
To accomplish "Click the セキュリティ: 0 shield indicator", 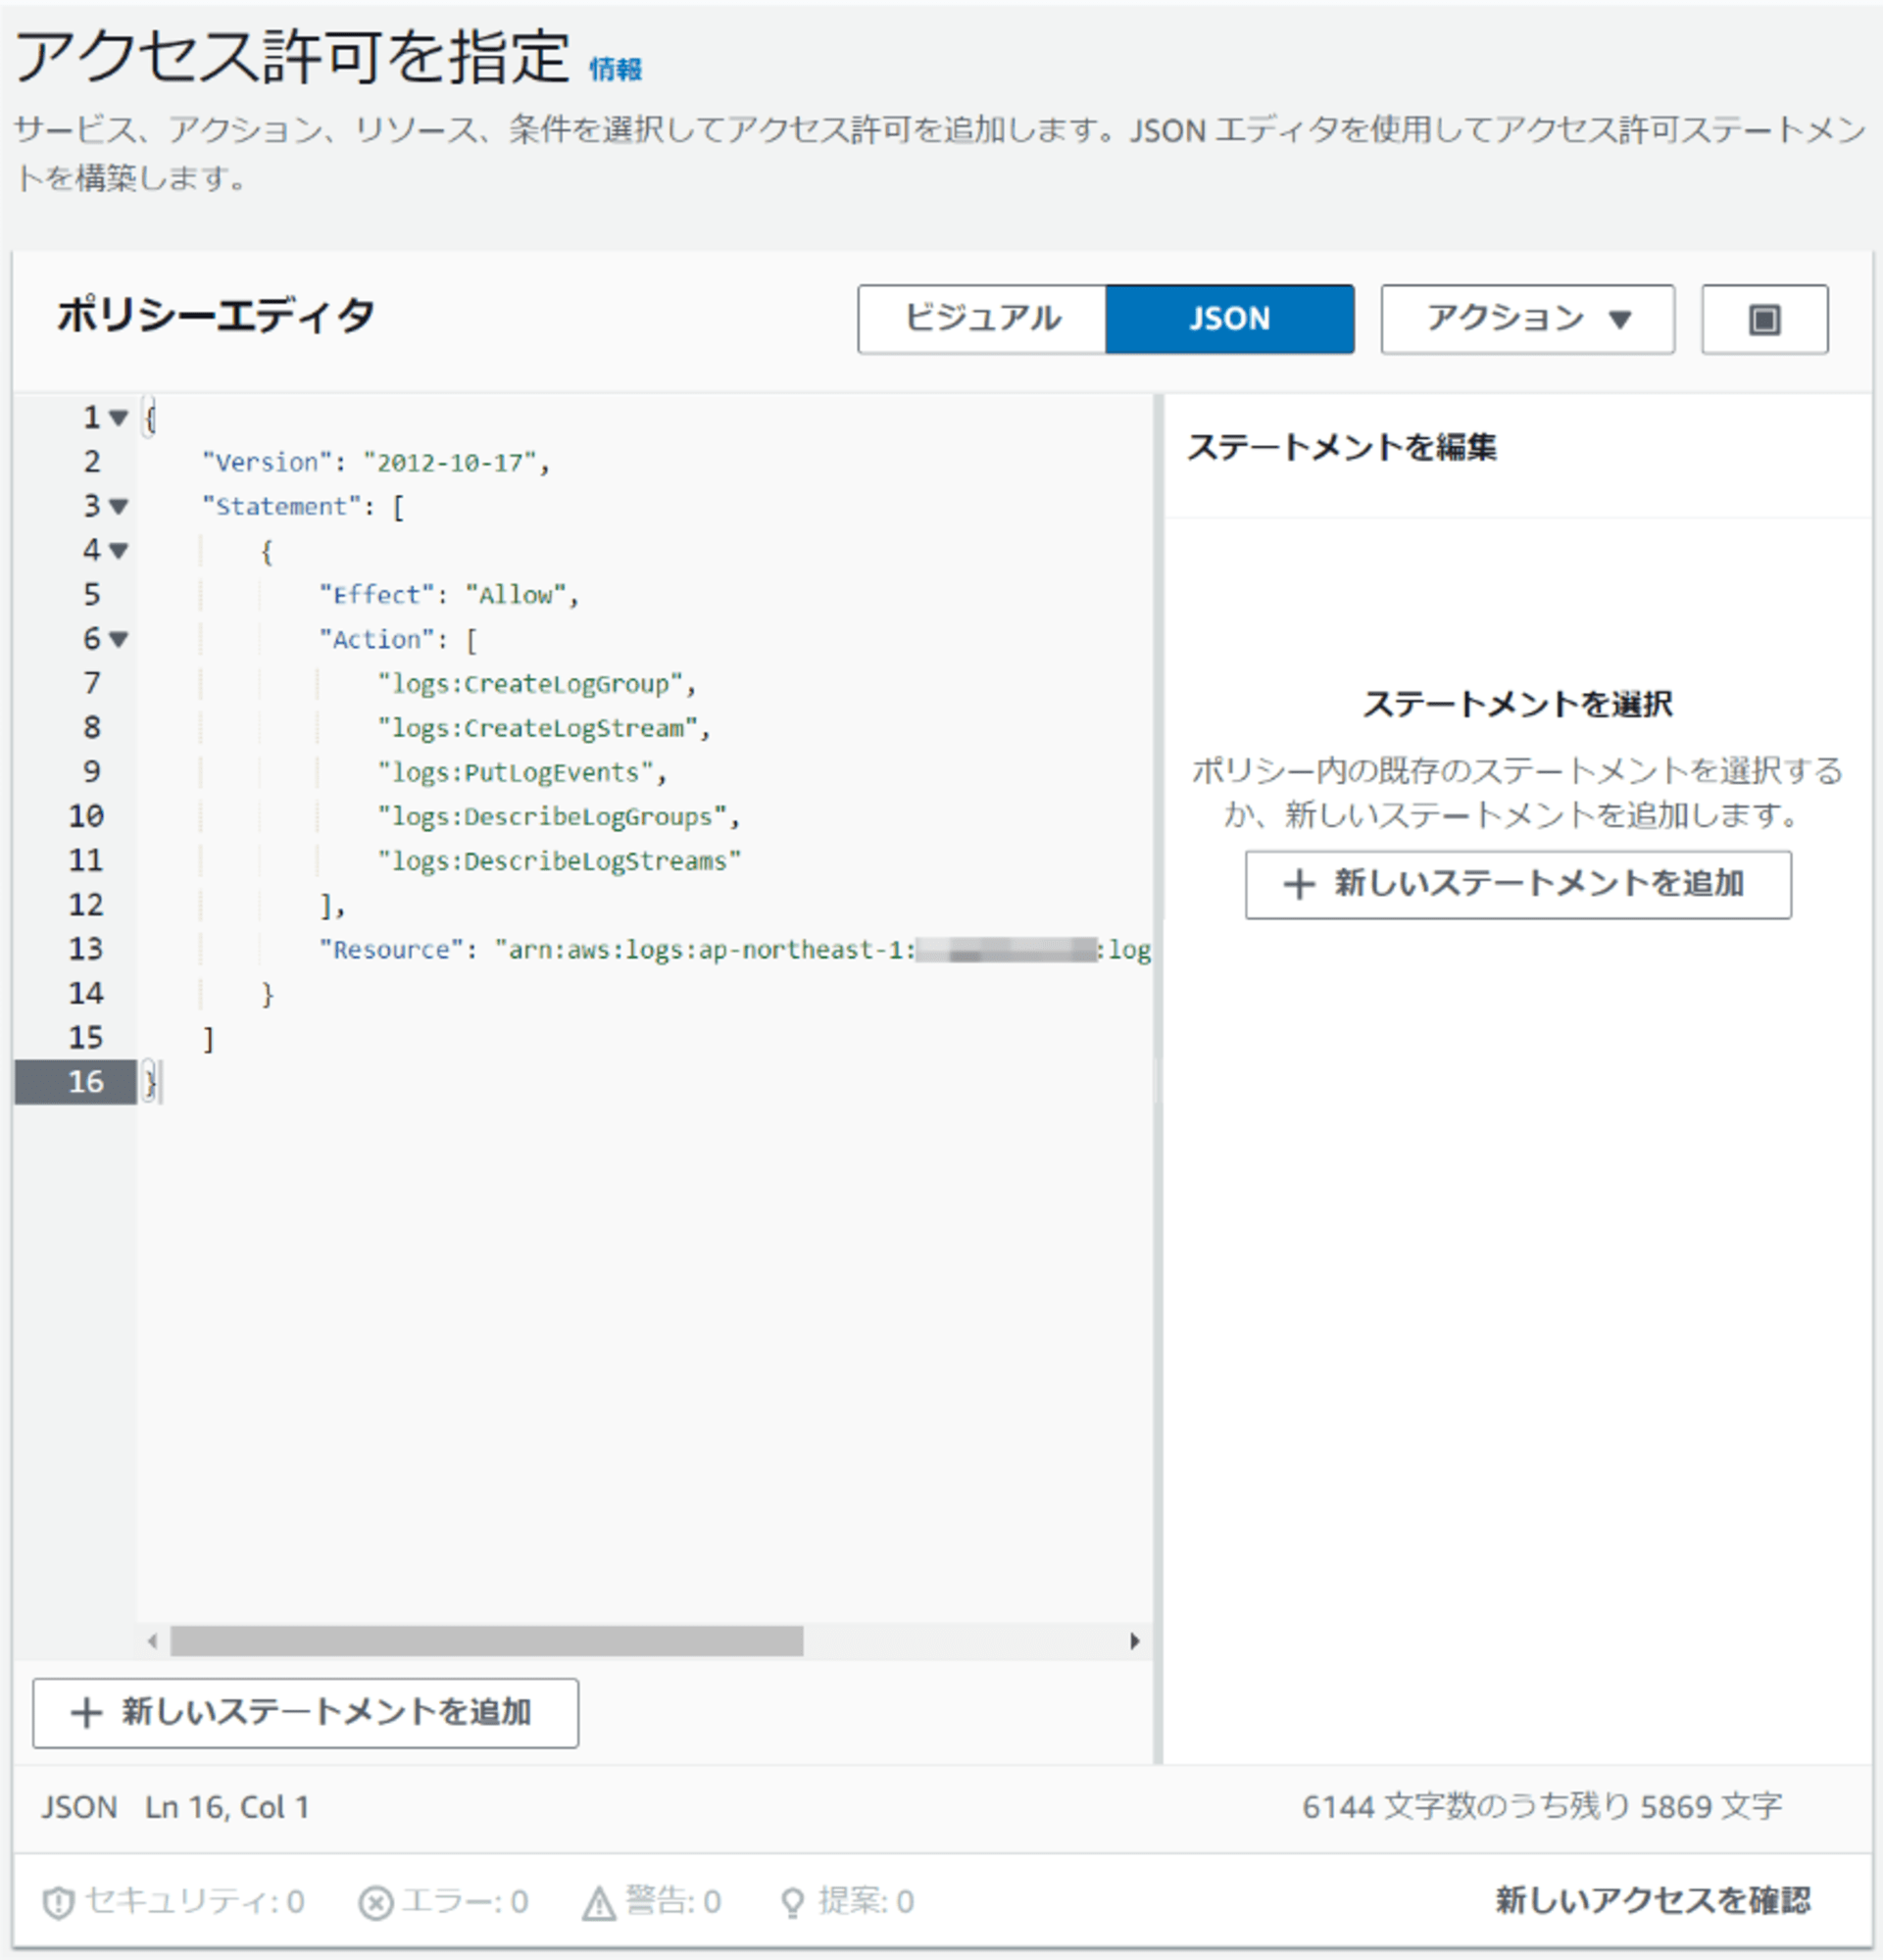I will click(x=174, y=1901).
